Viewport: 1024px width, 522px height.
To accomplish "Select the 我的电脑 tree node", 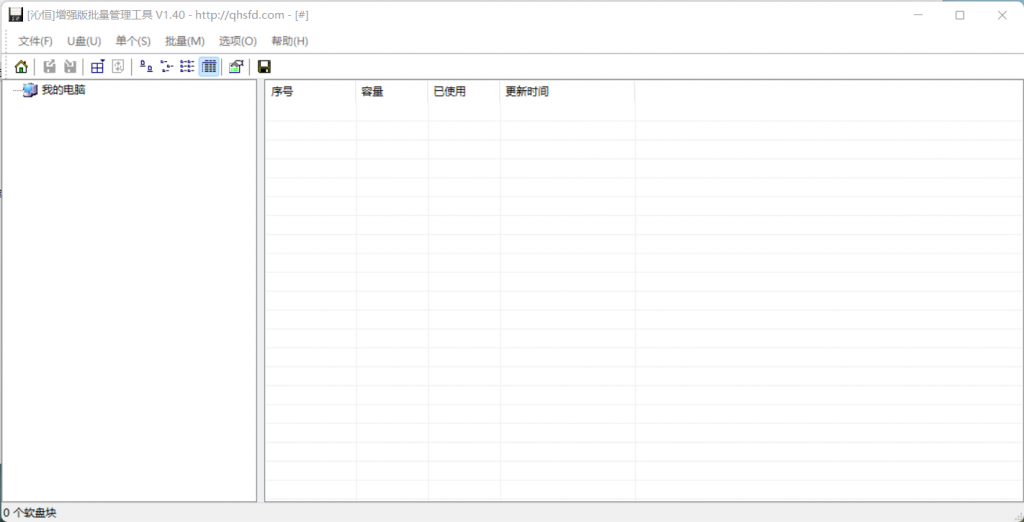I will click(x=63, y=90).
